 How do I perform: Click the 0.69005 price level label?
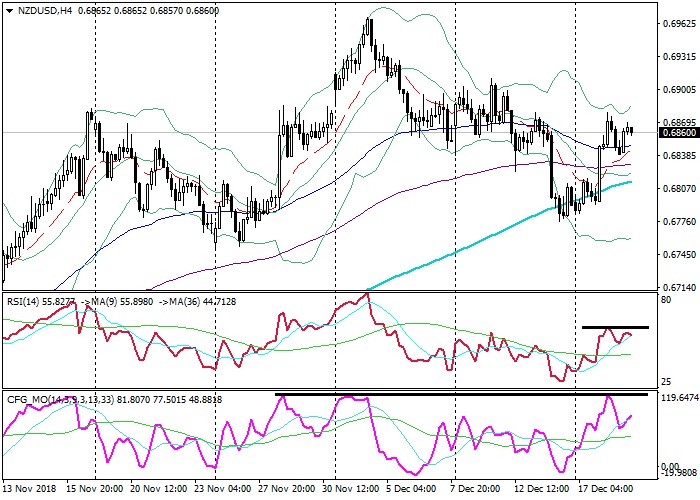pyautogui.click(x=677, y=89)
